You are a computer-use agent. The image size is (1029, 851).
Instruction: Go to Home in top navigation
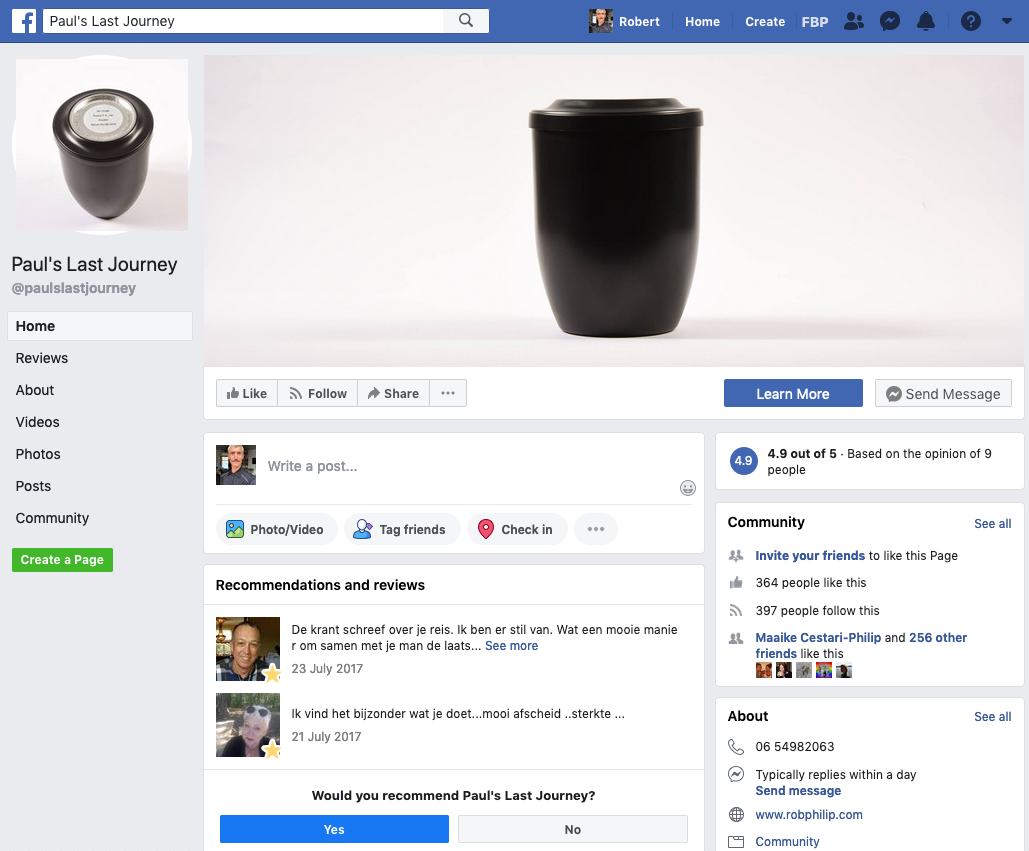702,22
